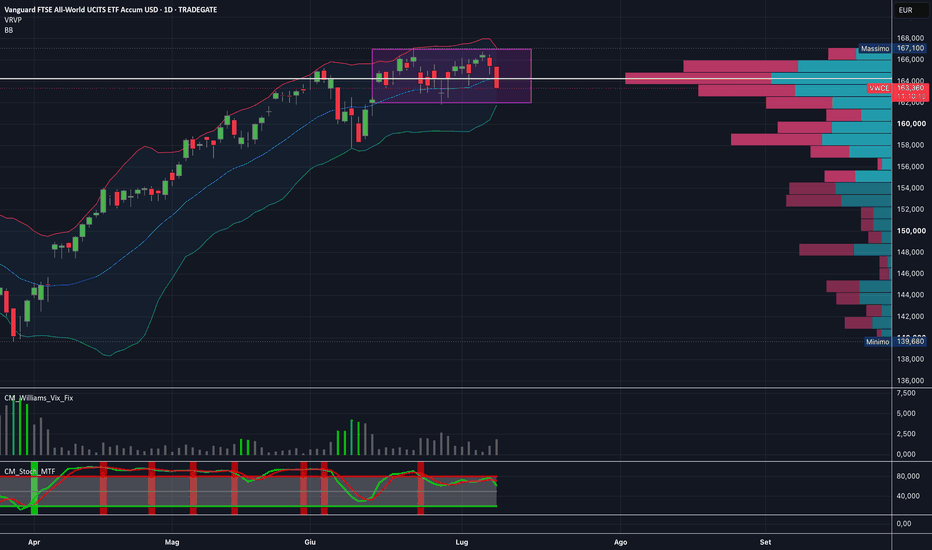Click the Lug label on the time axis
932x550 pixels.
tap(462, 542)
